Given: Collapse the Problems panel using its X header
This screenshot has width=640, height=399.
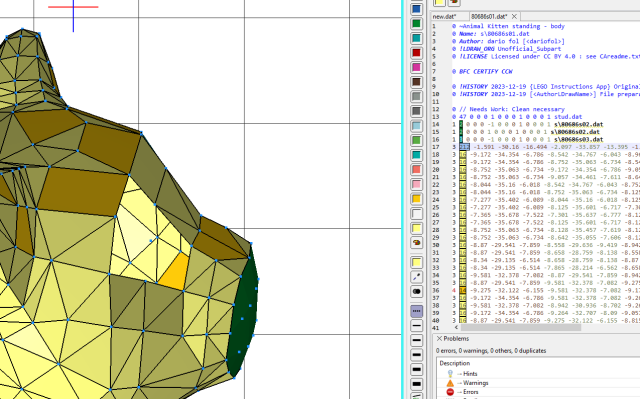Looking at the screenshot, I should (x=440, y=339).
